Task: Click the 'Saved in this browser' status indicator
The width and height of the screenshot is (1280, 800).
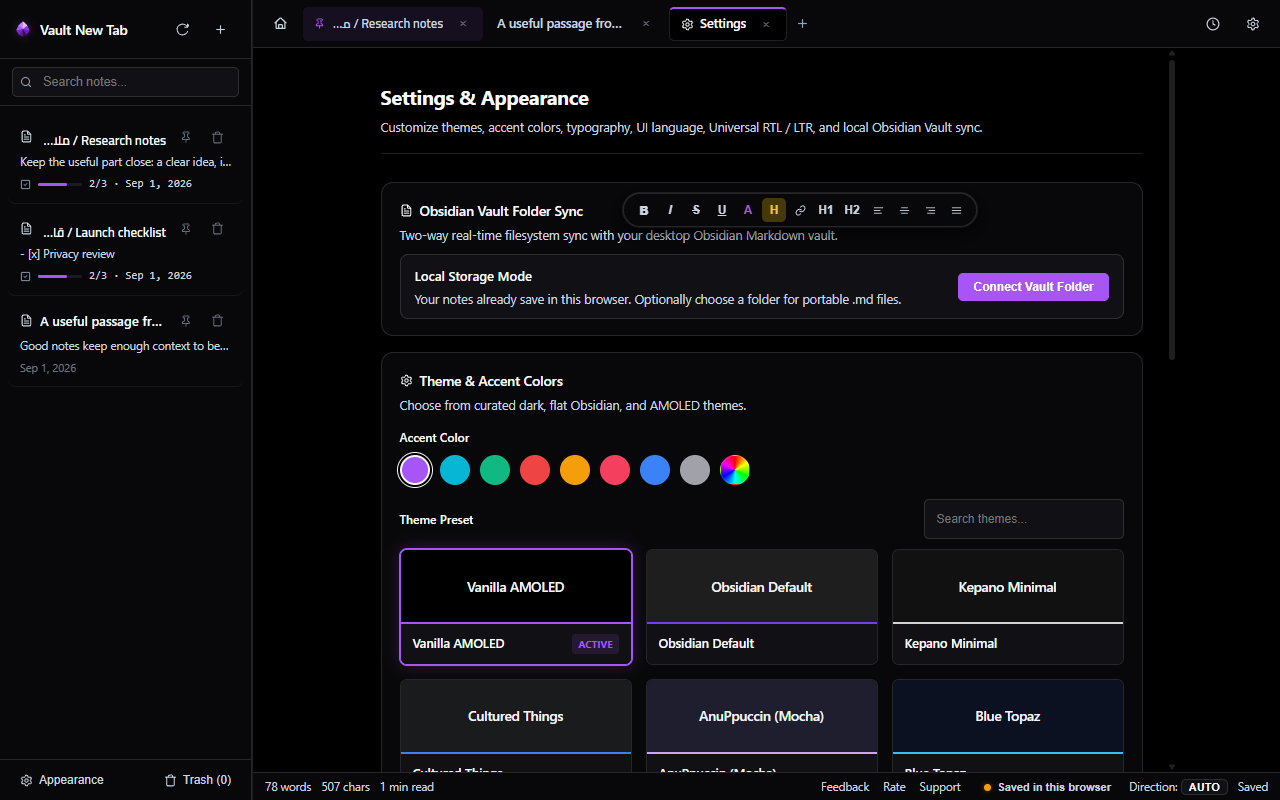Action: tap(1047, 787)
